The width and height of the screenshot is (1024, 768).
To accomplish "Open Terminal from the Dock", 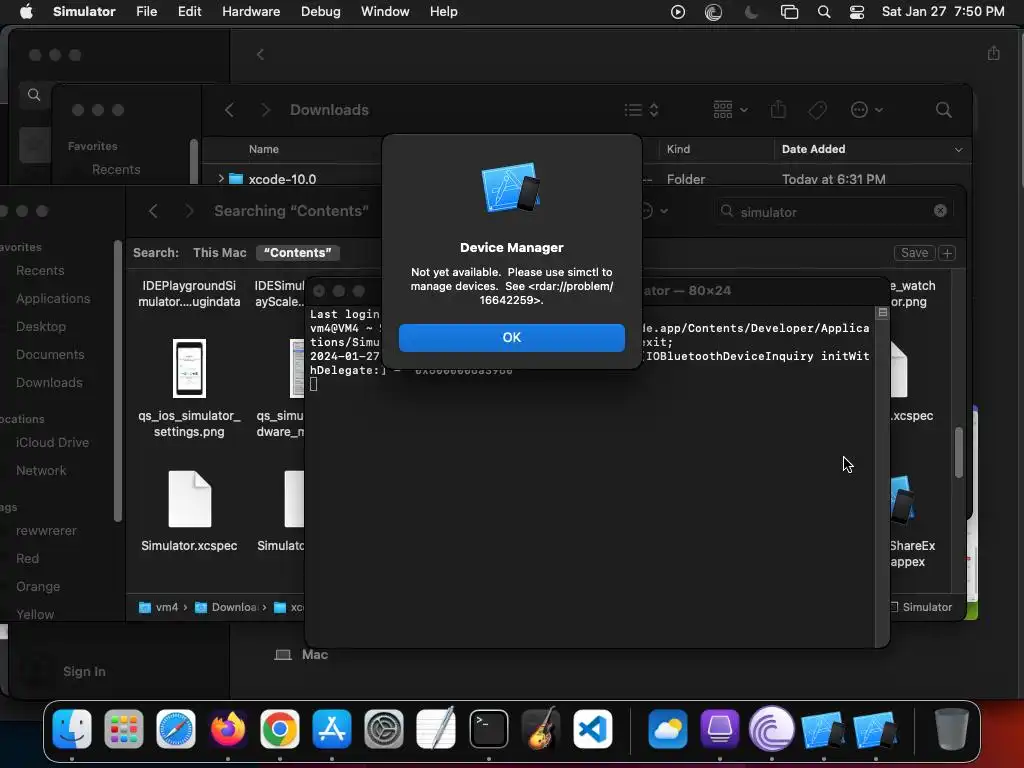I will 488,729.
